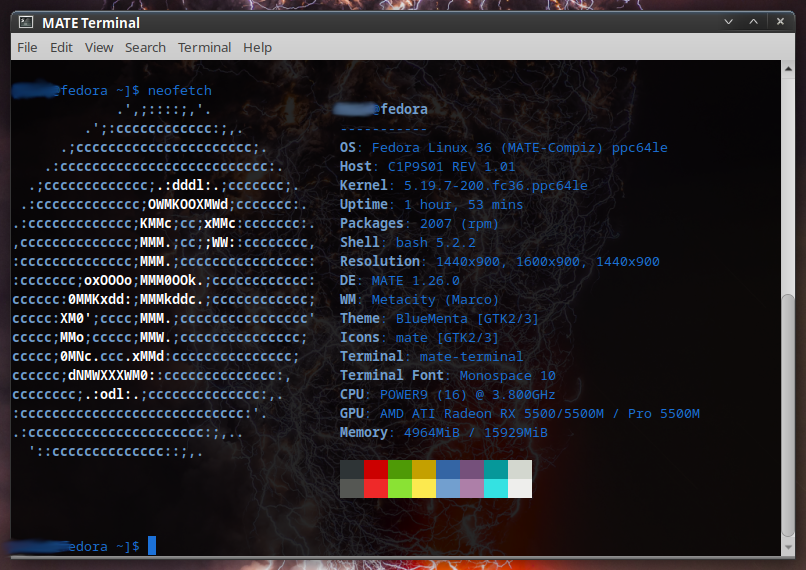Image resolution: width=806 pixels, height=570 pixels.
Task: Click the Theme value 'BlueMenta [GTK2/3]'
Action: (x=467, y=319)
